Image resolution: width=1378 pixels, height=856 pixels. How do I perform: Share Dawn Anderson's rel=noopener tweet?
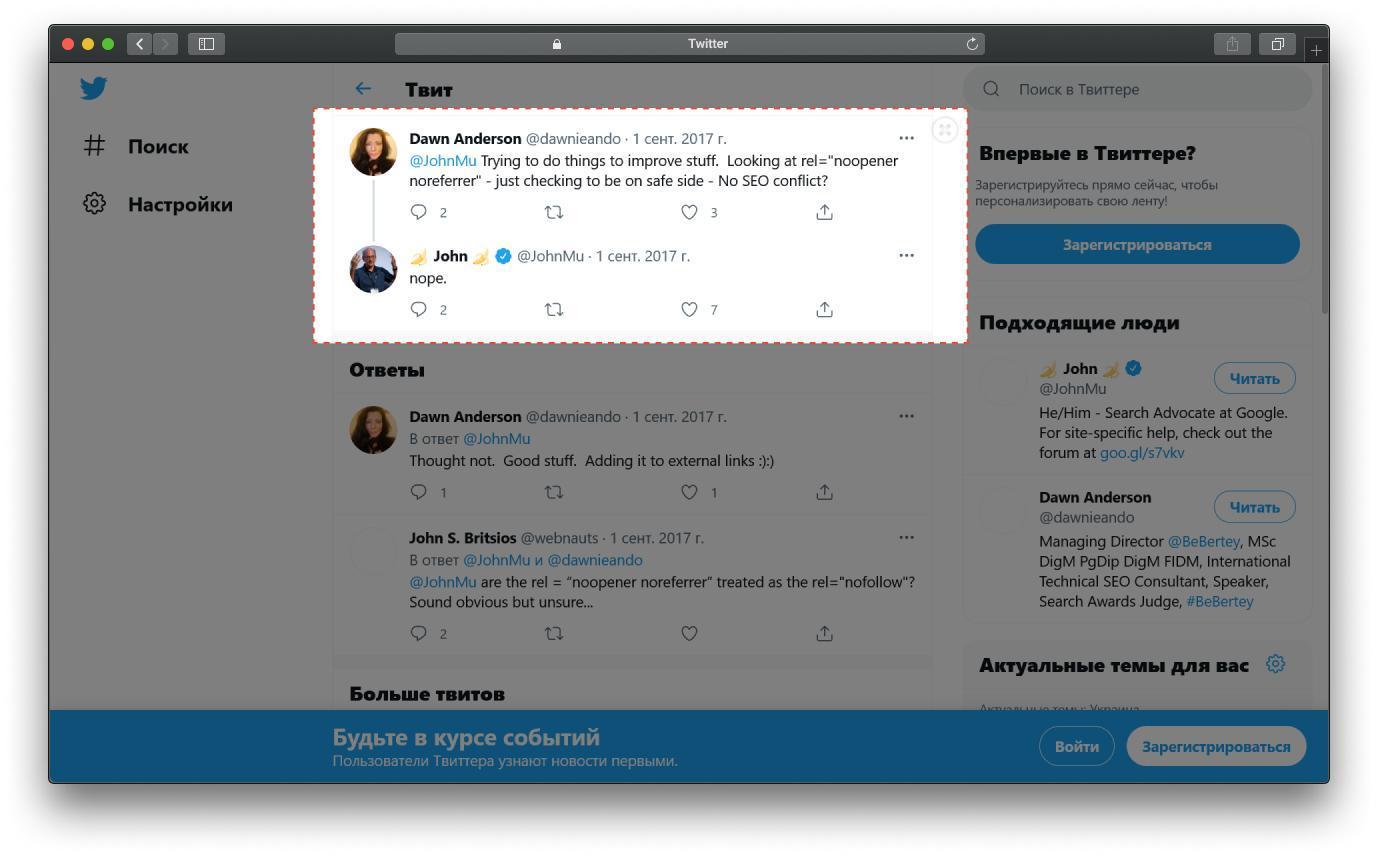pos(824,212)
